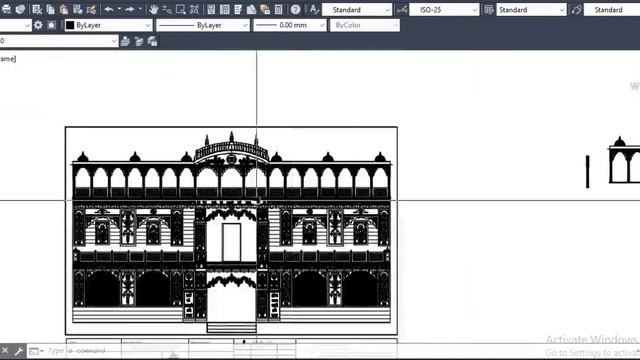Click the partial arch drawing beside the frame

pyautogui.click(x=624, y=160)
